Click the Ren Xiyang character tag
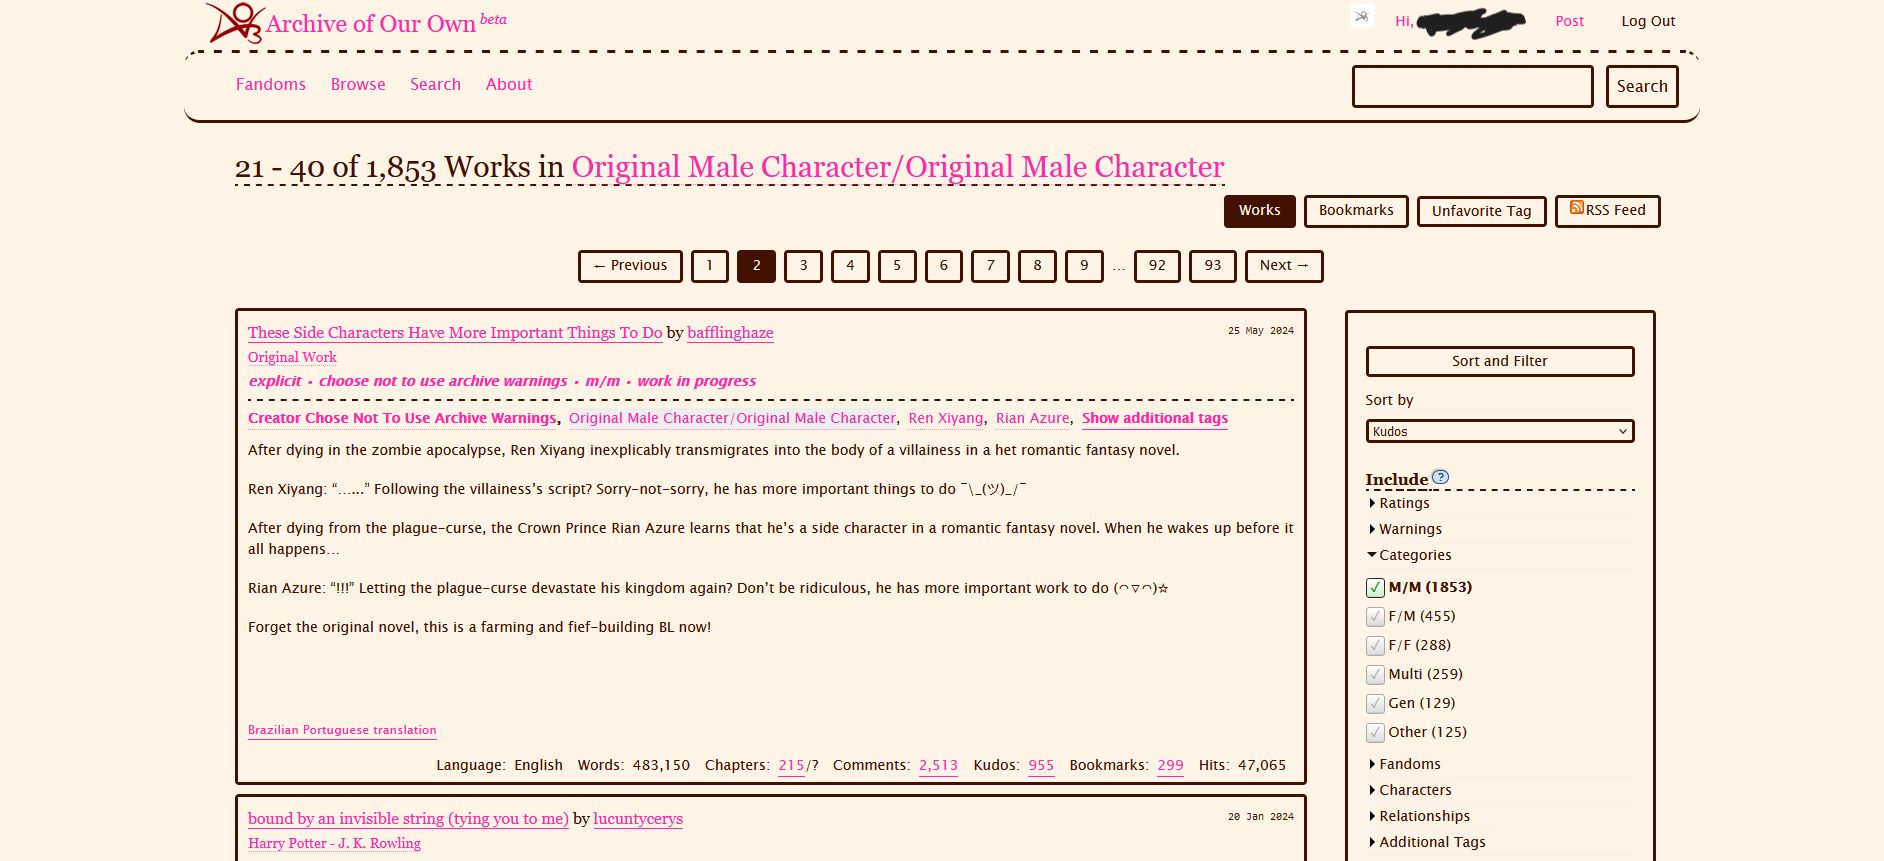Screen dimensions: 1884x861 tap(946, 418)
